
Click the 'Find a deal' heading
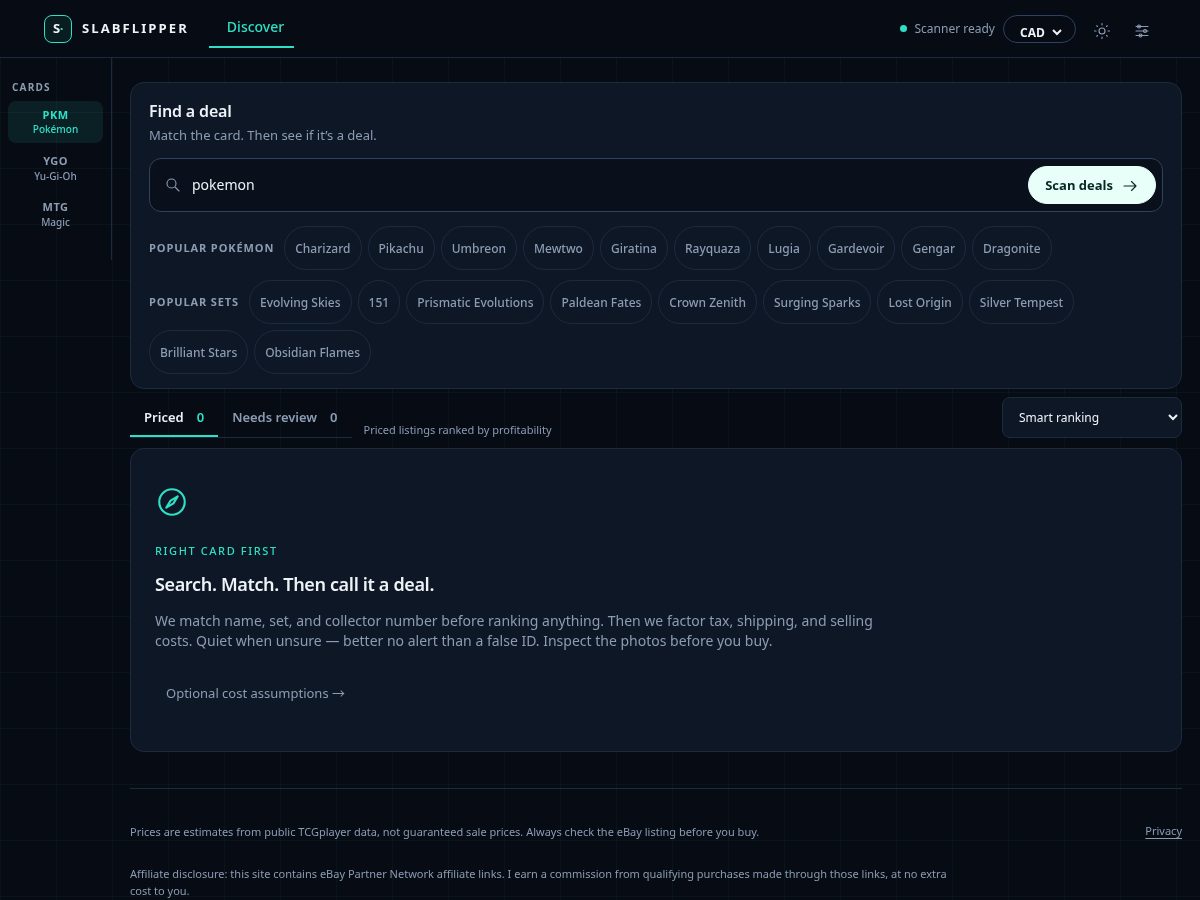190,111
